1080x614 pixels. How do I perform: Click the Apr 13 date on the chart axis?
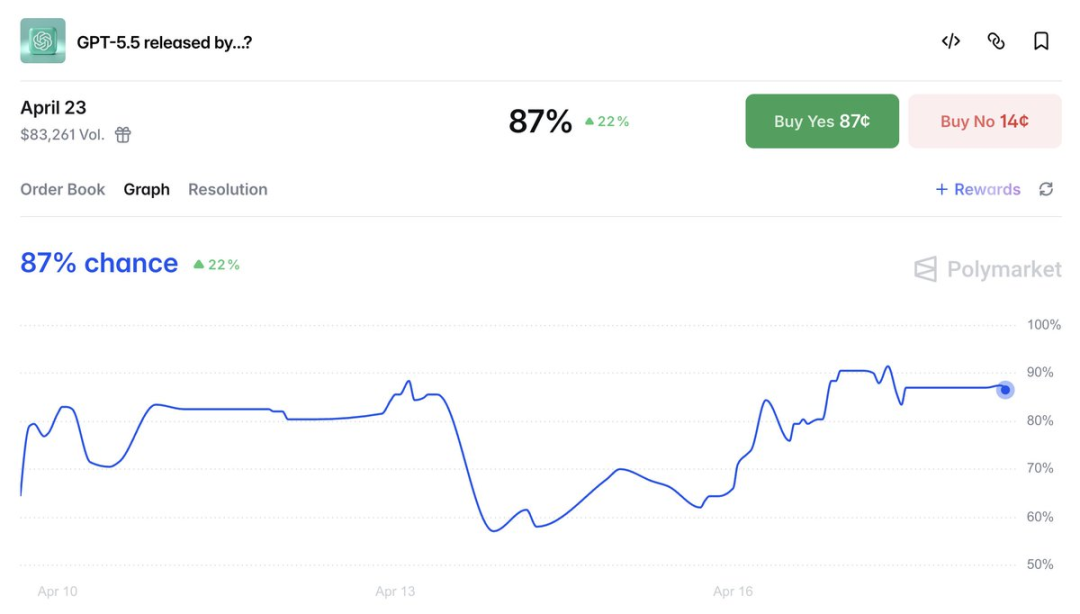tap(395, 591)
